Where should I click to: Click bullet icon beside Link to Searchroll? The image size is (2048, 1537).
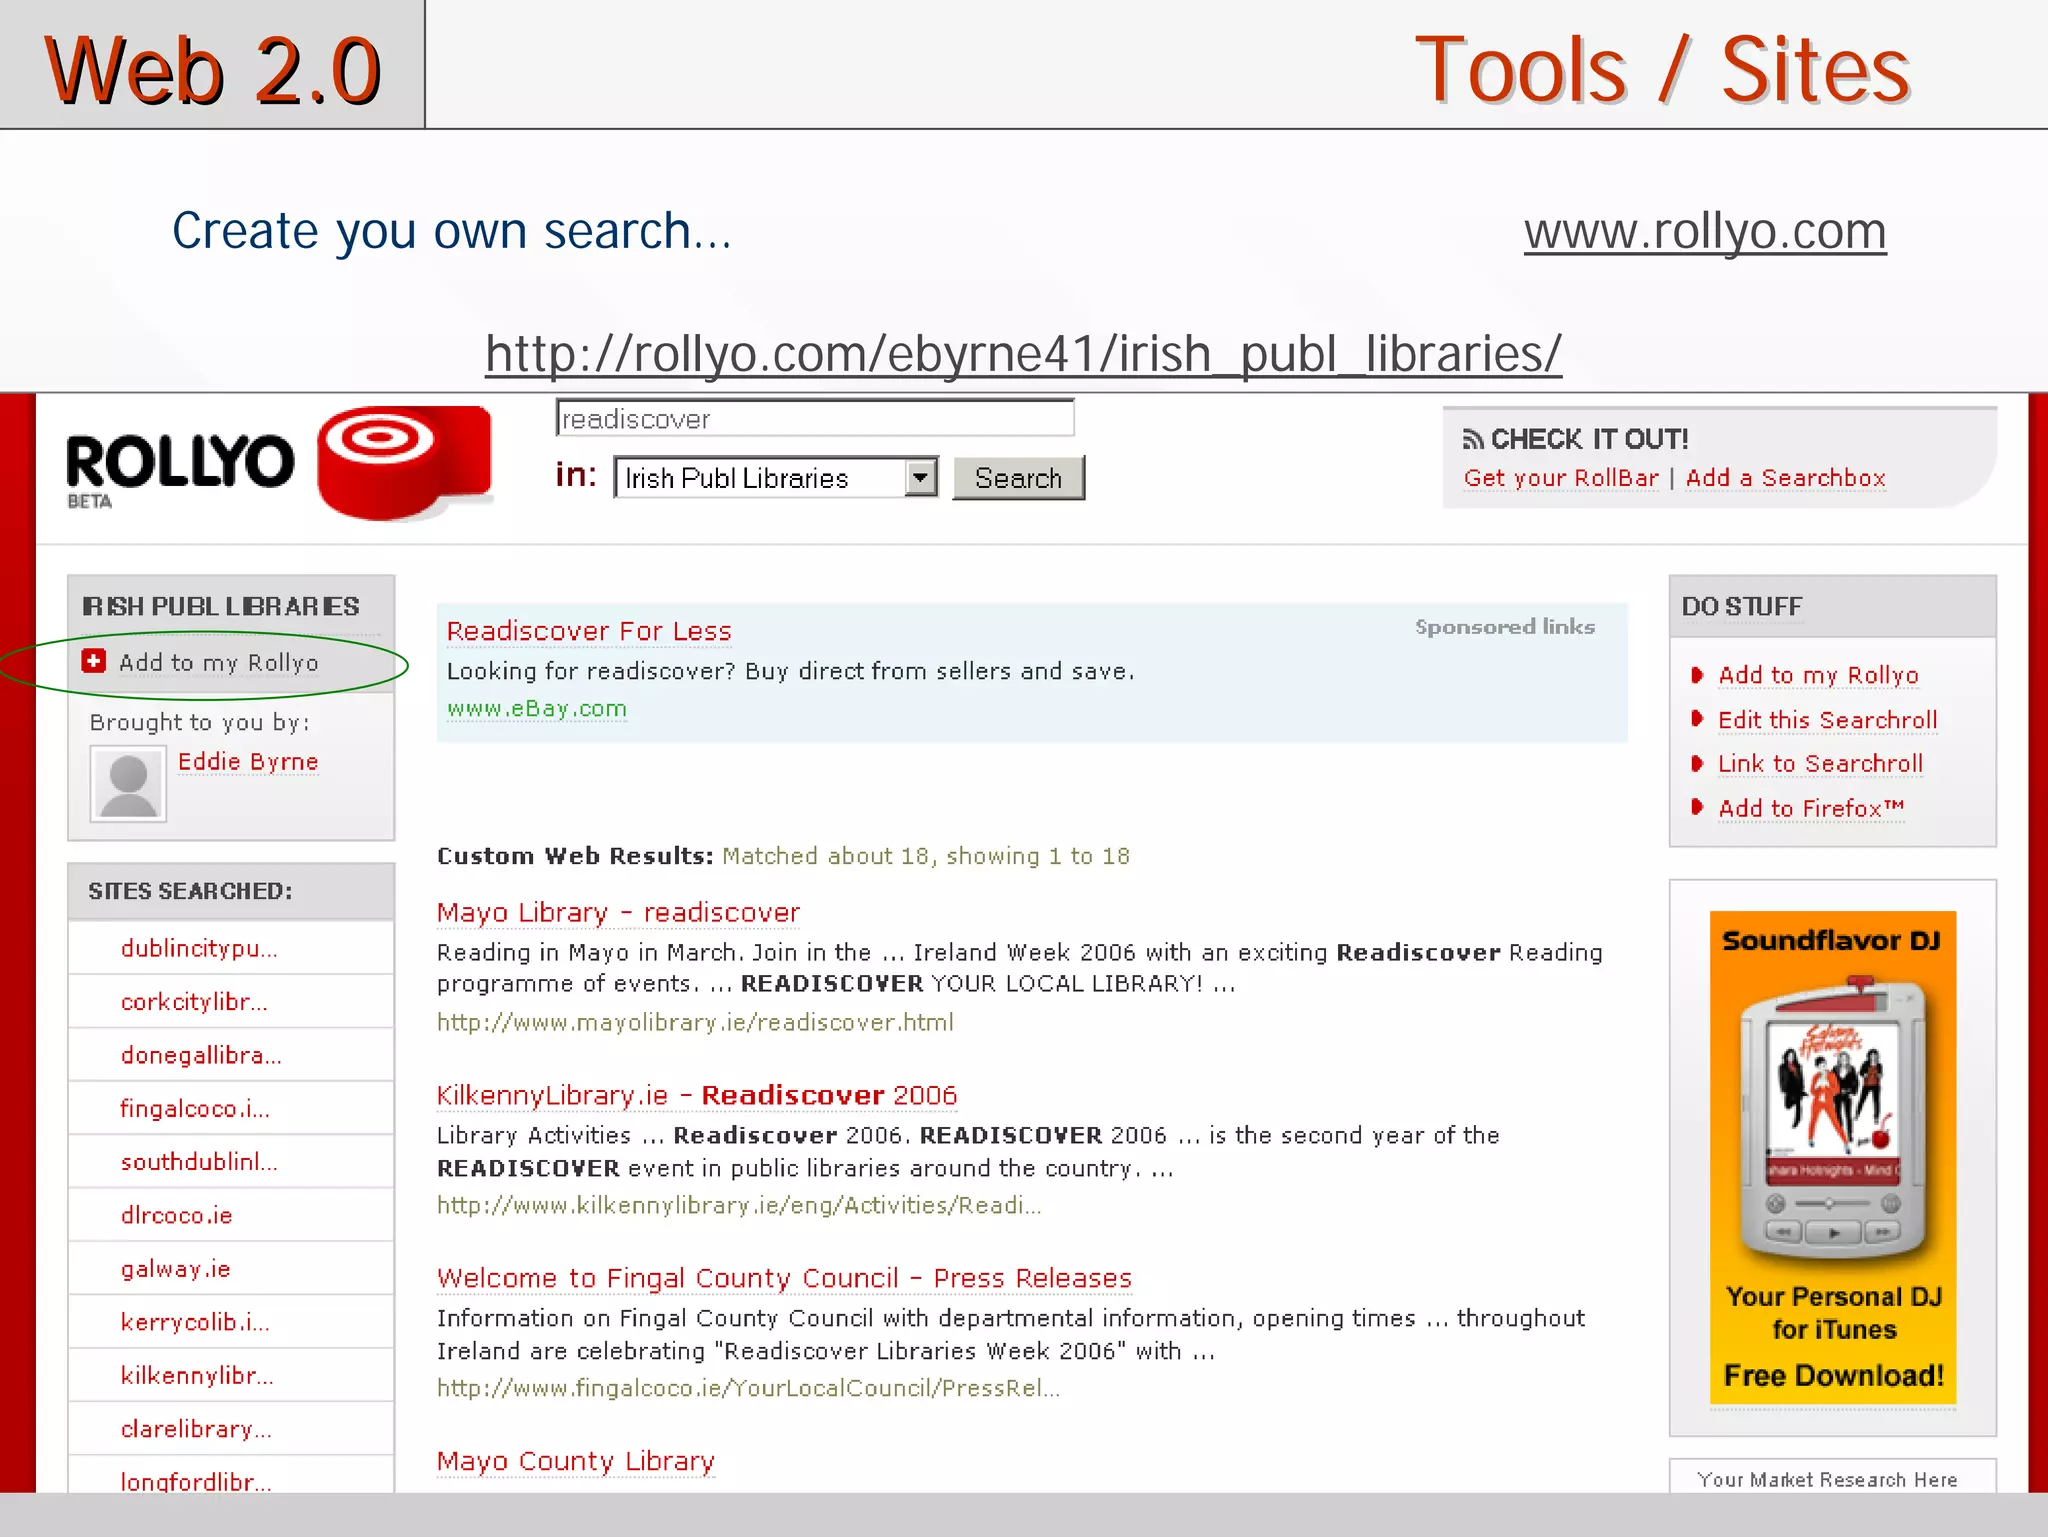1697,763
